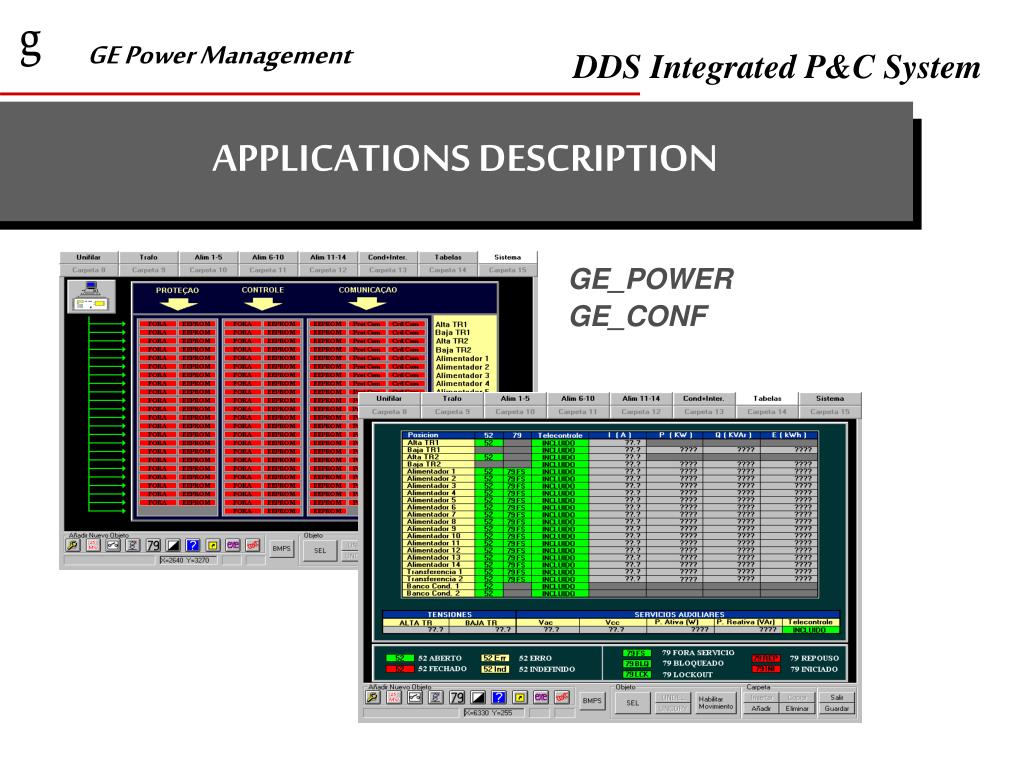Select the wrench tool icon in the front Tabelas window
Image resolution: width=1024 pixels, height=768 pixels.
[x=373, y=697]
